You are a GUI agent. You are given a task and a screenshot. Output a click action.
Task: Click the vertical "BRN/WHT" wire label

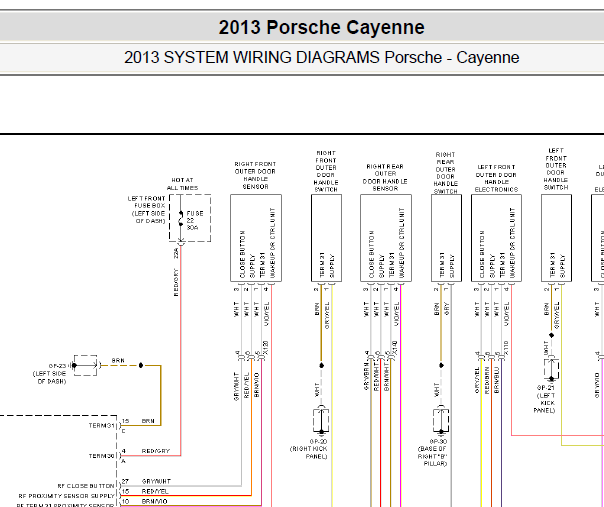[387, 378]
